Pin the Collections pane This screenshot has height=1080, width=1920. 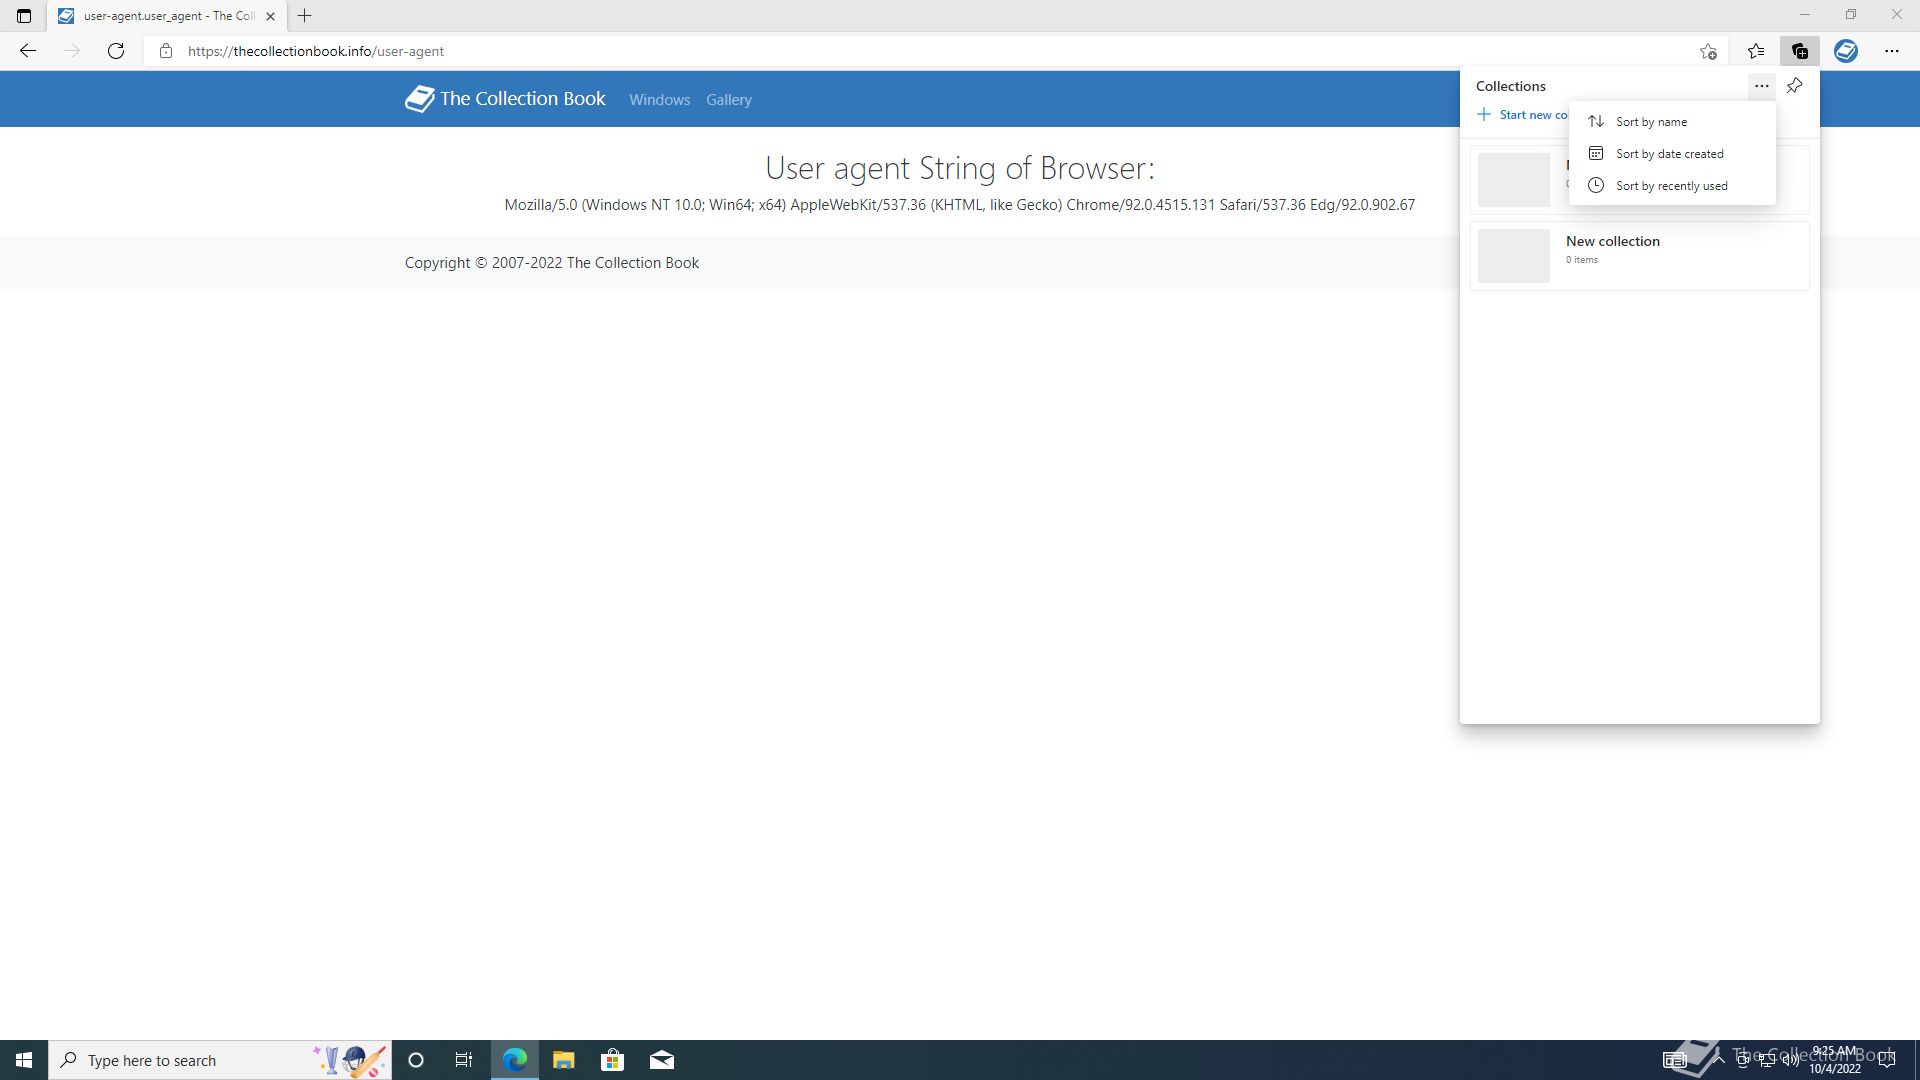(x=1795, y=86)
